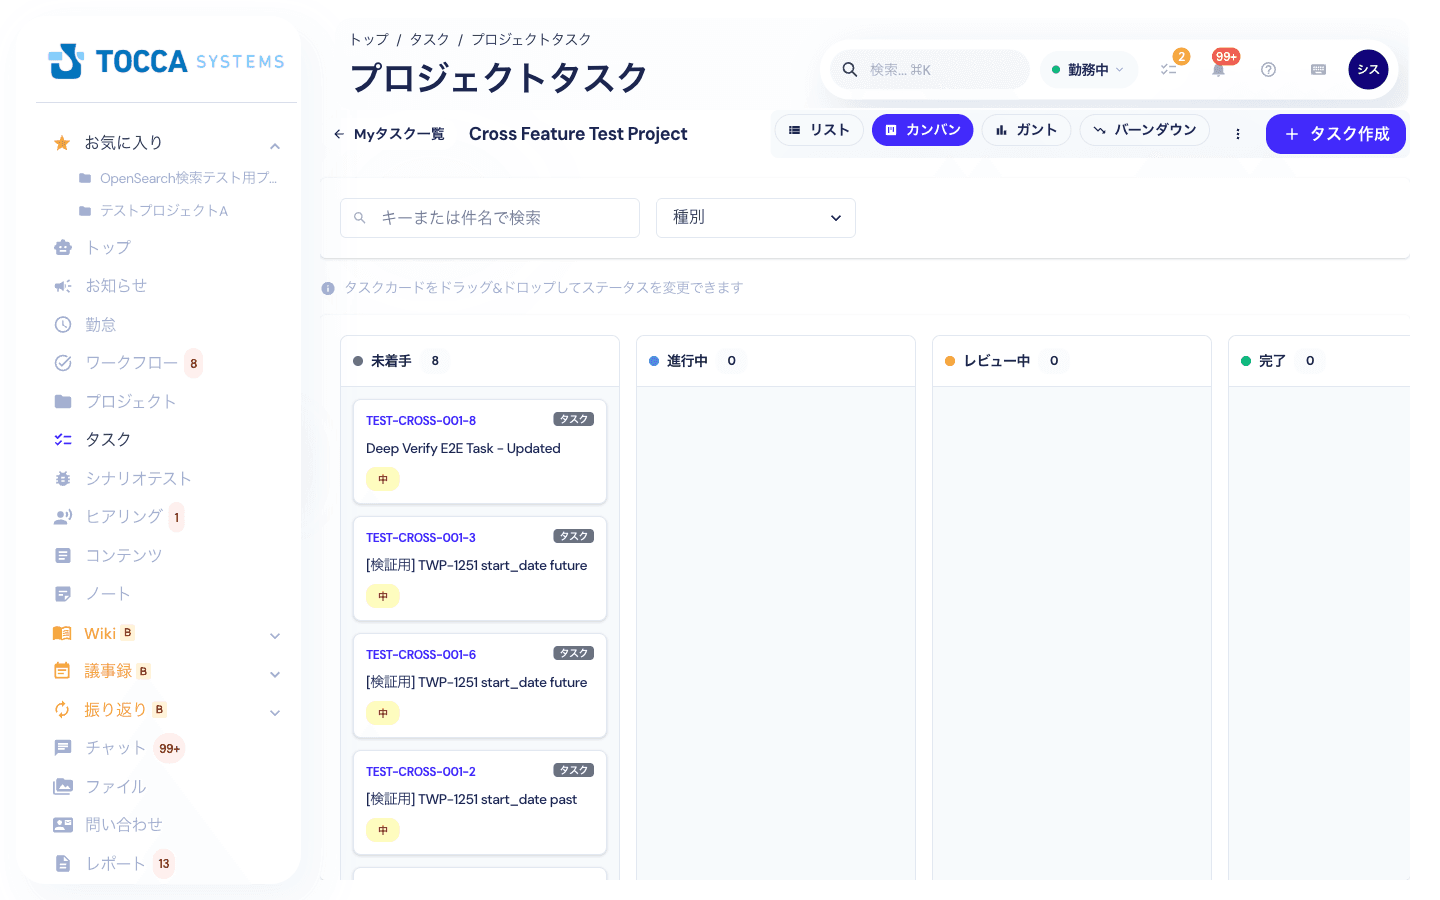Open the ヒアリング voice icon
The height and width of the screenshot is (900, 1440).
[x=63, y=517]
